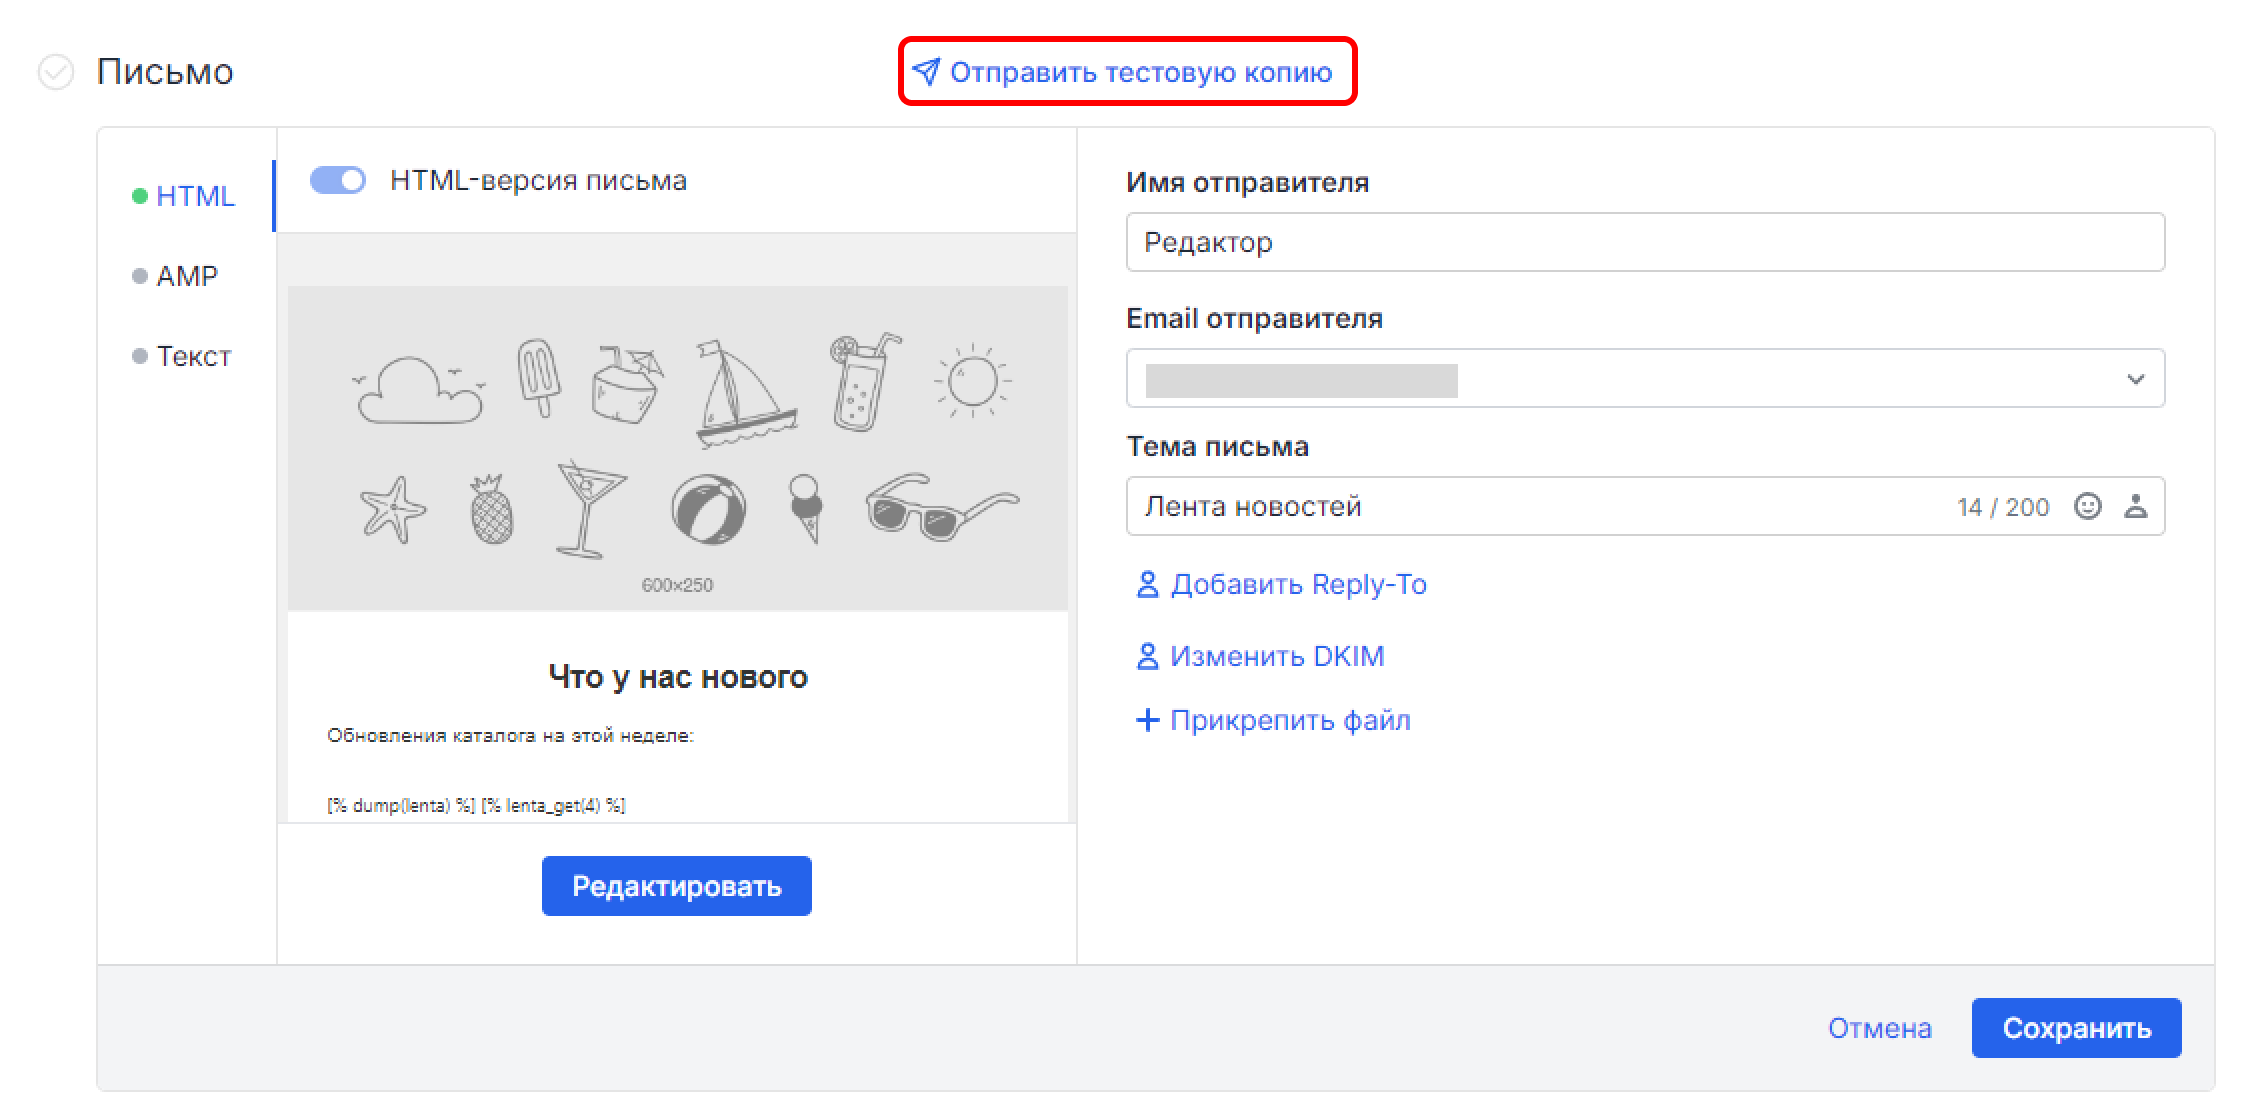Click the person icon next to Изменить DKIM
The image size is (2248, 1108).
coord(1147,656)
